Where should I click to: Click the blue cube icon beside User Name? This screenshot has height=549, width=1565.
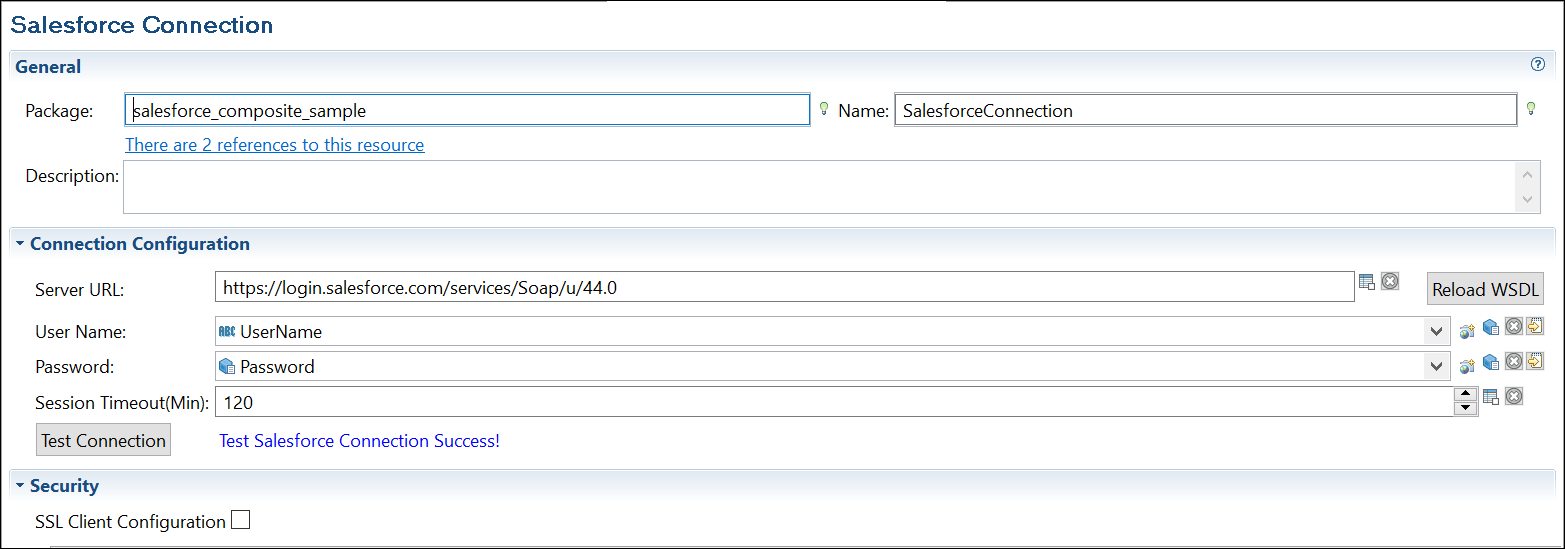coord(1491,327)
